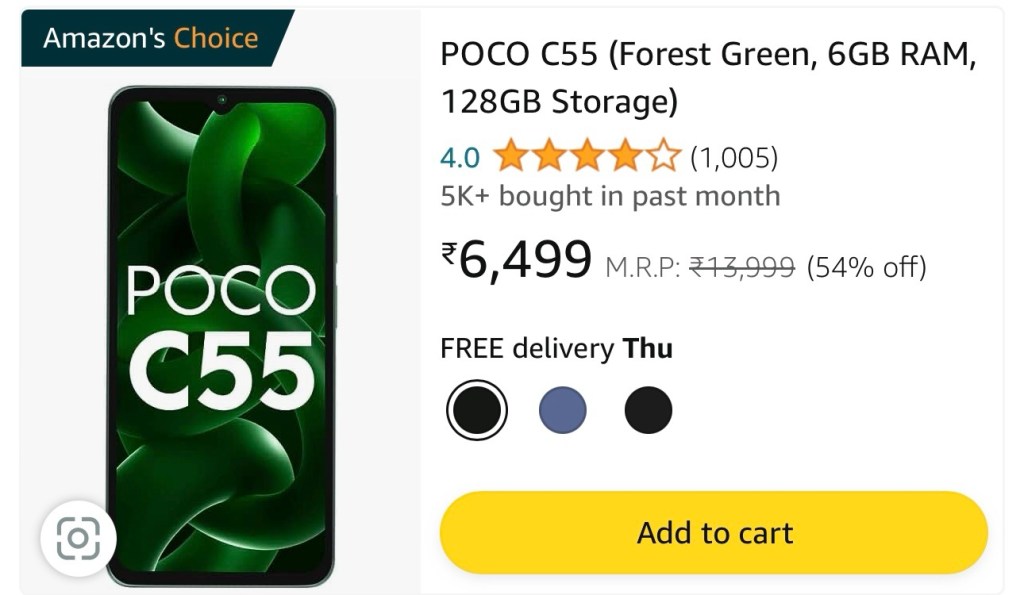Open the POCO C55 Forest Green title link
The image size is (1024, 595).
tap(707, 77)
